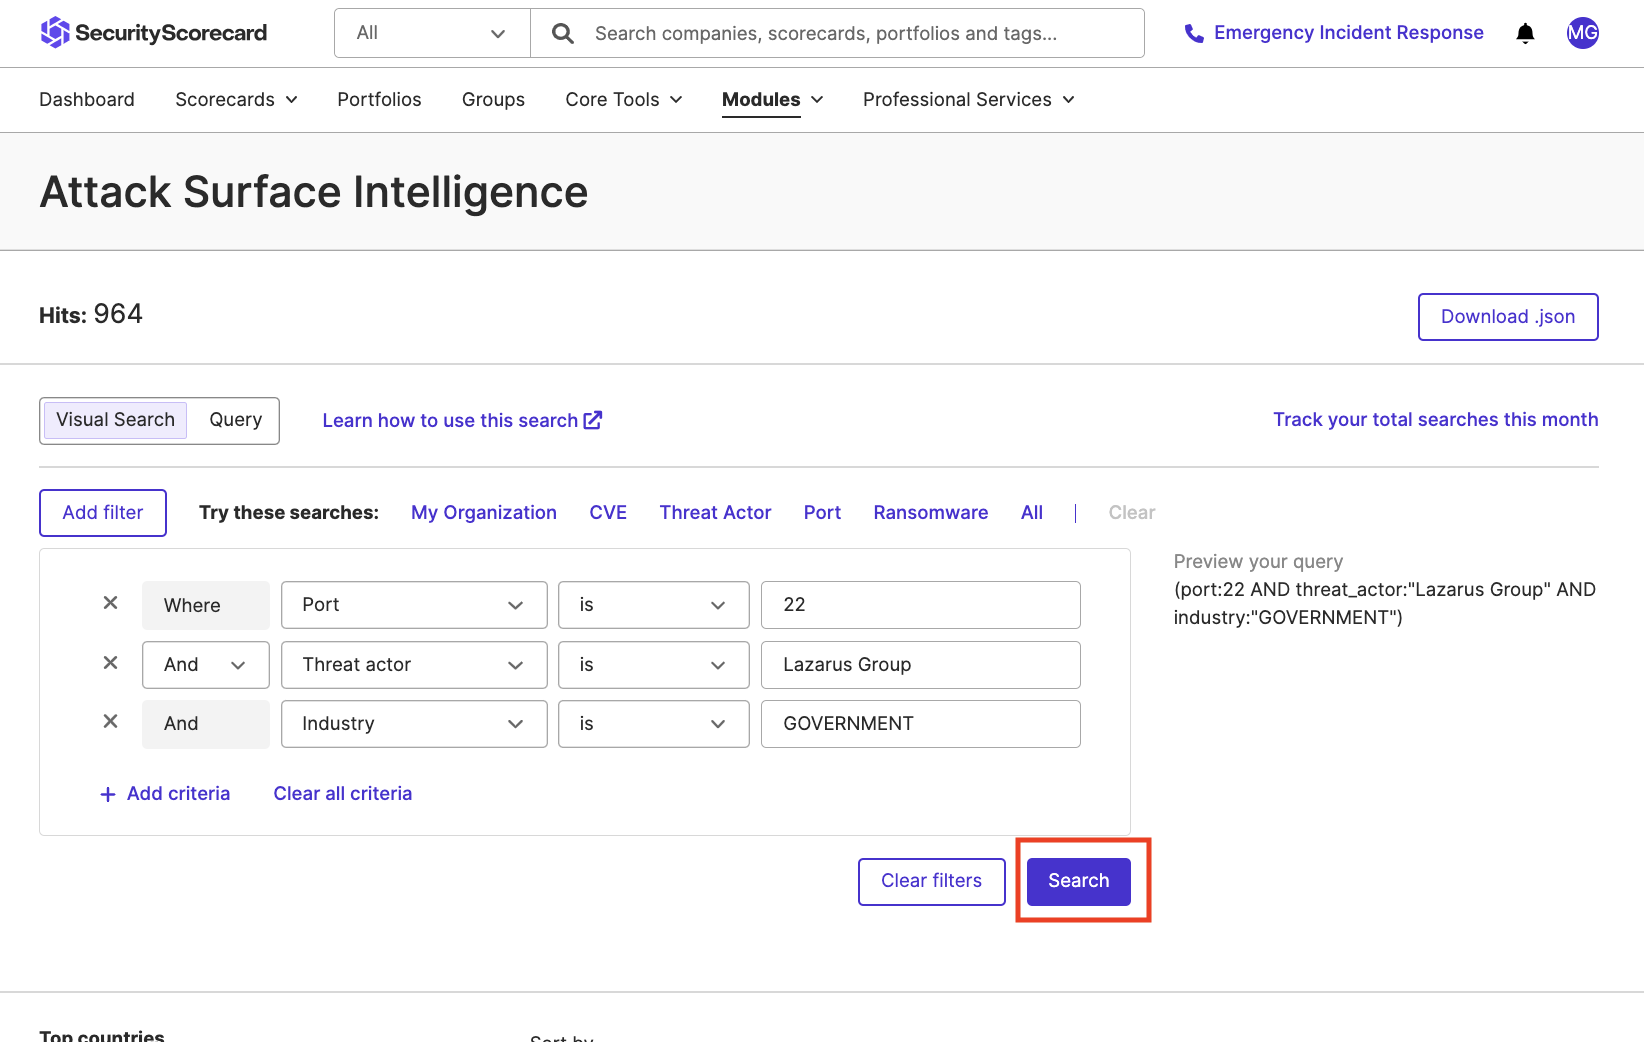Open the external link icon beside Learn how
This screenshot has height=1042, width=1644.
click(593, 420)
